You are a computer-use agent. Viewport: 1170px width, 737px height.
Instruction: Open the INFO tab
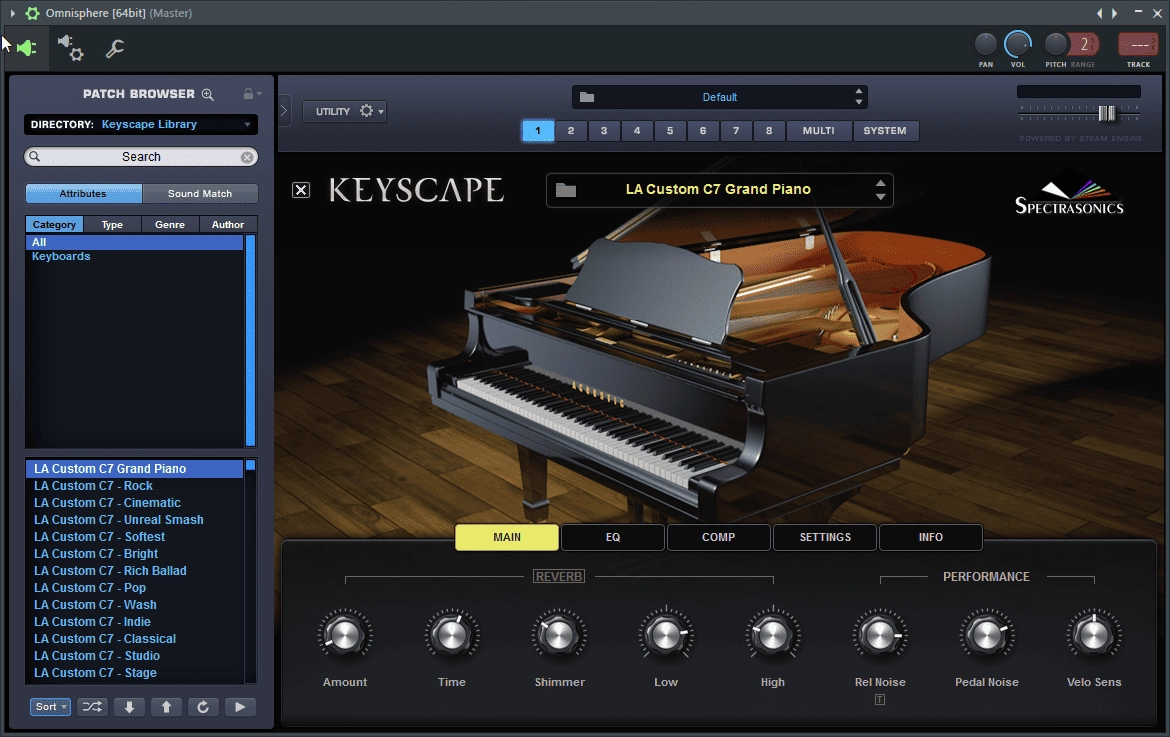(x=930, y=537)
